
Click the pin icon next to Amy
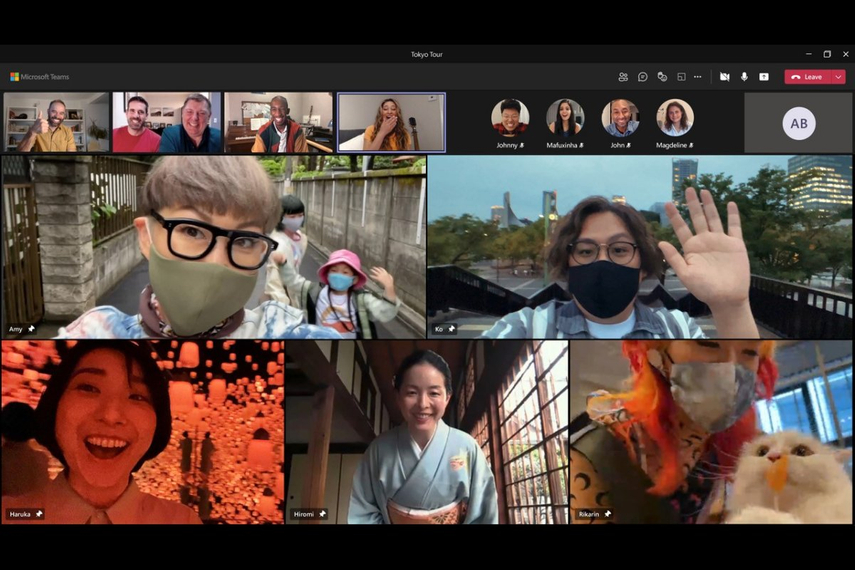click(x=31, y=329)
